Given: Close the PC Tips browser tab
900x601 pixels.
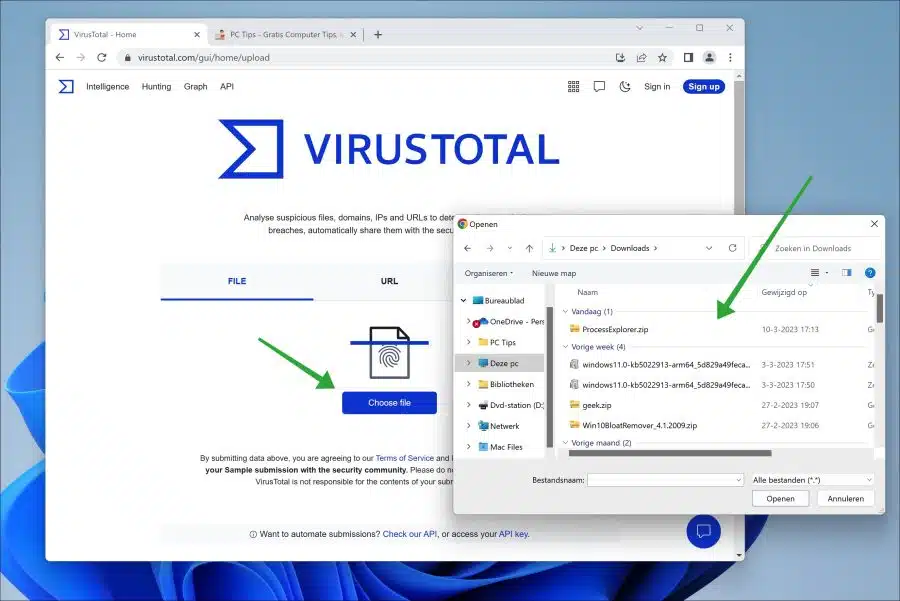Looking at the screenshot, I should click(353, 34).
